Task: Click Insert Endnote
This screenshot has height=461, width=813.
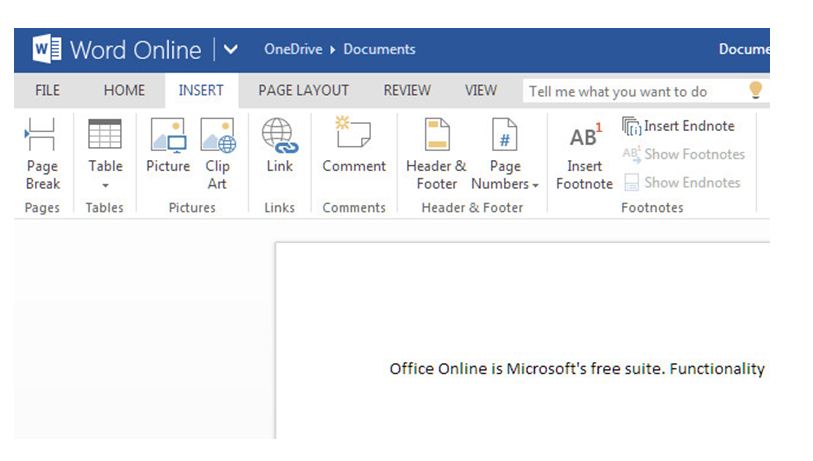Action: coord(679,126)
